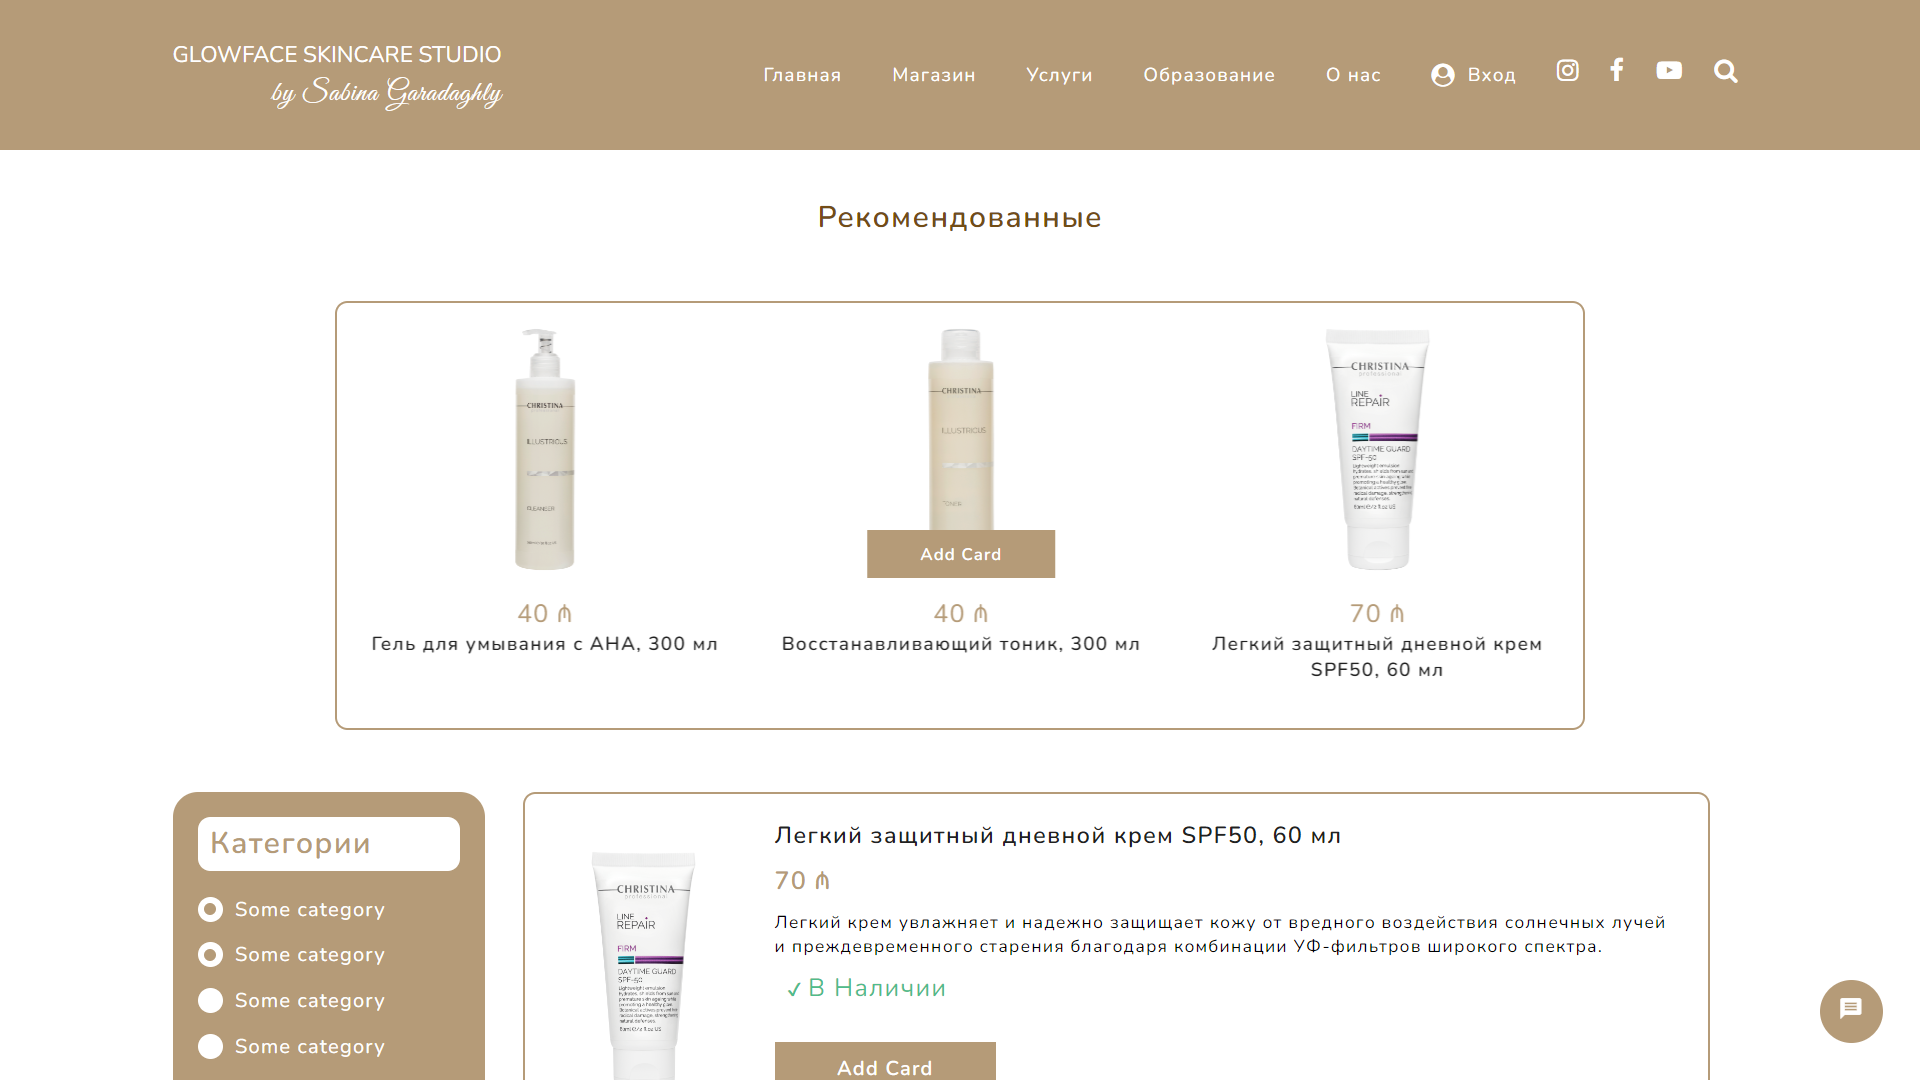
Task: Click the search magnifier icon
Action: pyautogui.click(x=1725, y=71)
